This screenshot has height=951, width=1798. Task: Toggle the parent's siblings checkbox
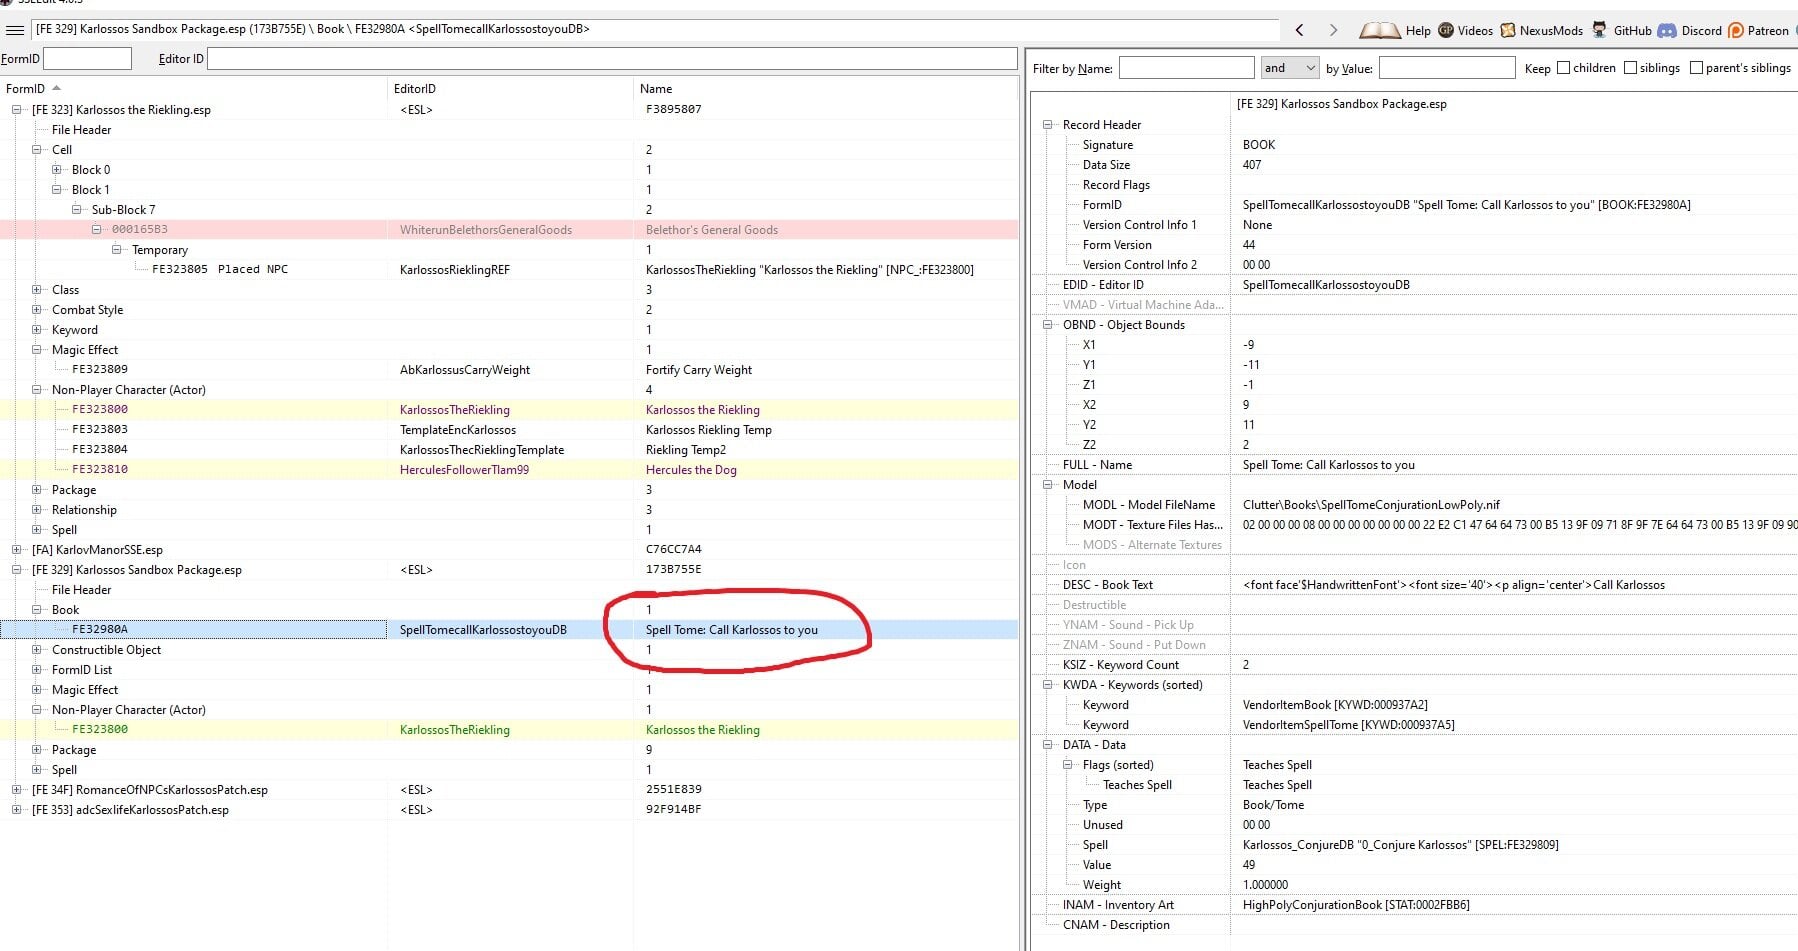click(1696, 68)
